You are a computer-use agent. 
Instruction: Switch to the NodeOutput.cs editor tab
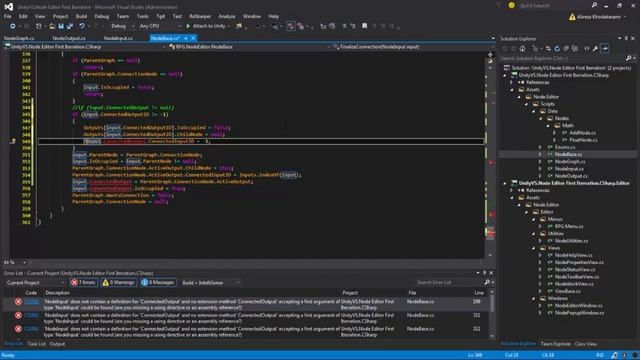pyautogui.click(x=69, y=38)
